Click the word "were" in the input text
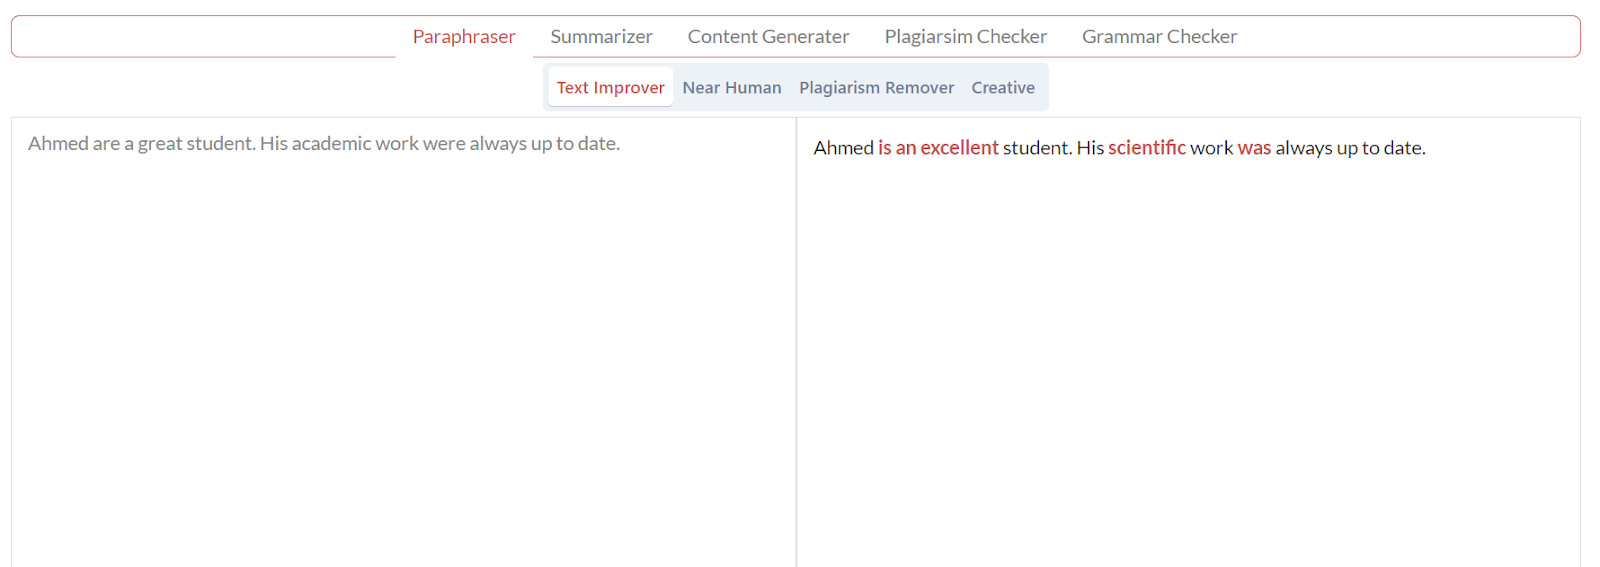Viewport: 1600px width, 567px height. [x=444, y=144]
